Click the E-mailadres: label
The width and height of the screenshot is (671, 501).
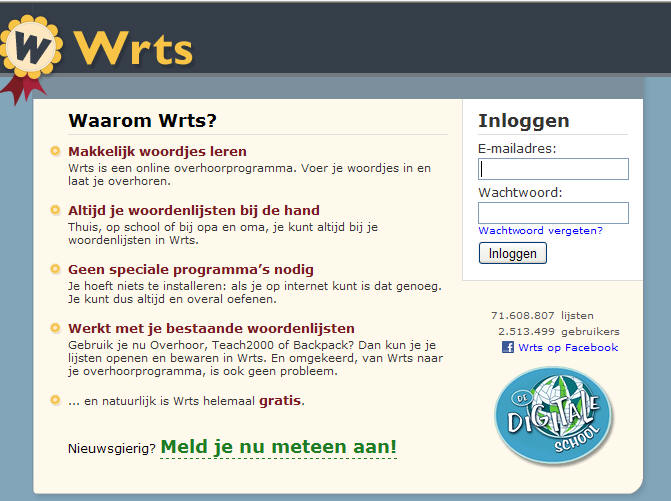pyautogui.click(x=517, y=148)
